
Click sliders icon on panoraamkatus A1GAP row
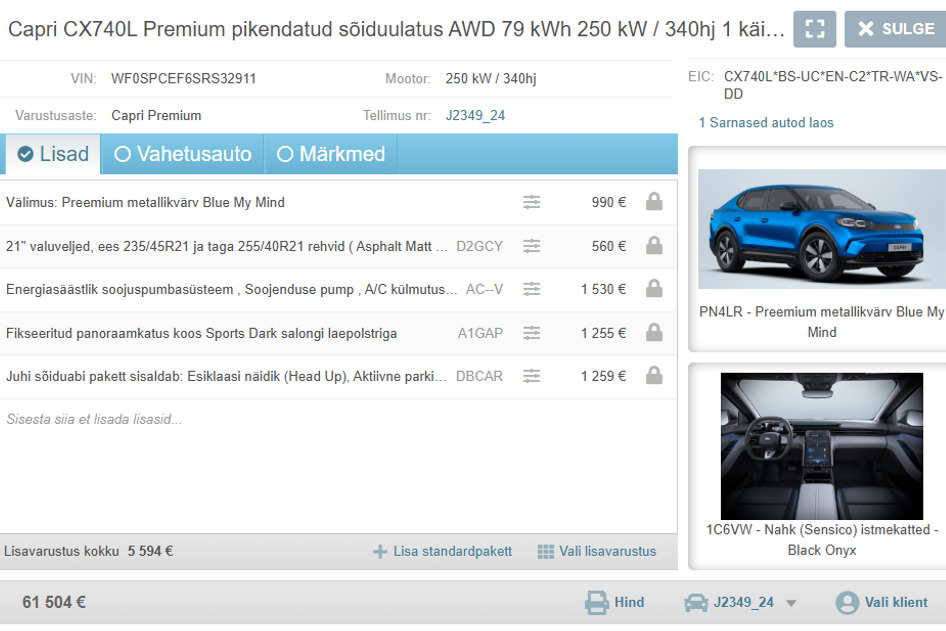coord(531,332)
